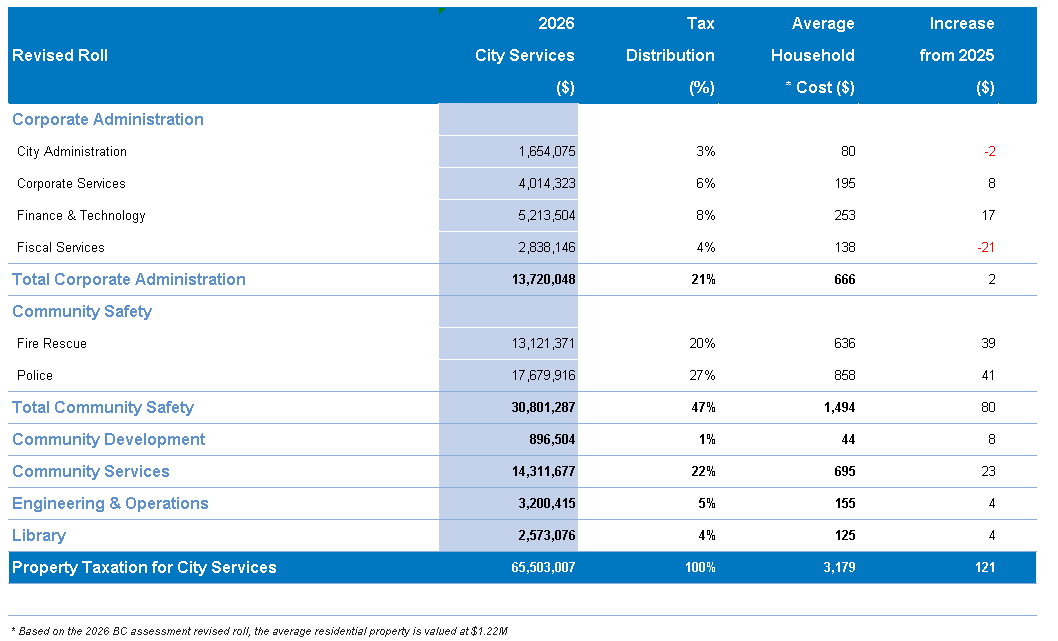Select the 'Library' row label
The image size is (1058, 641).
coord(38,536)
